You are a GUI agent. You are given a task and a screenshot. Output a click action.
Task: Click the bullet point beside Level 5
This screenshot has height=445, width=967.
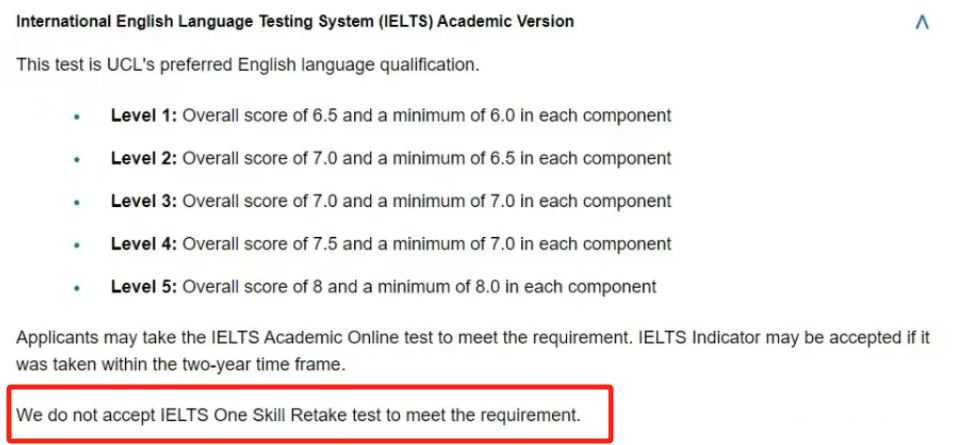[x=77, y=288]
